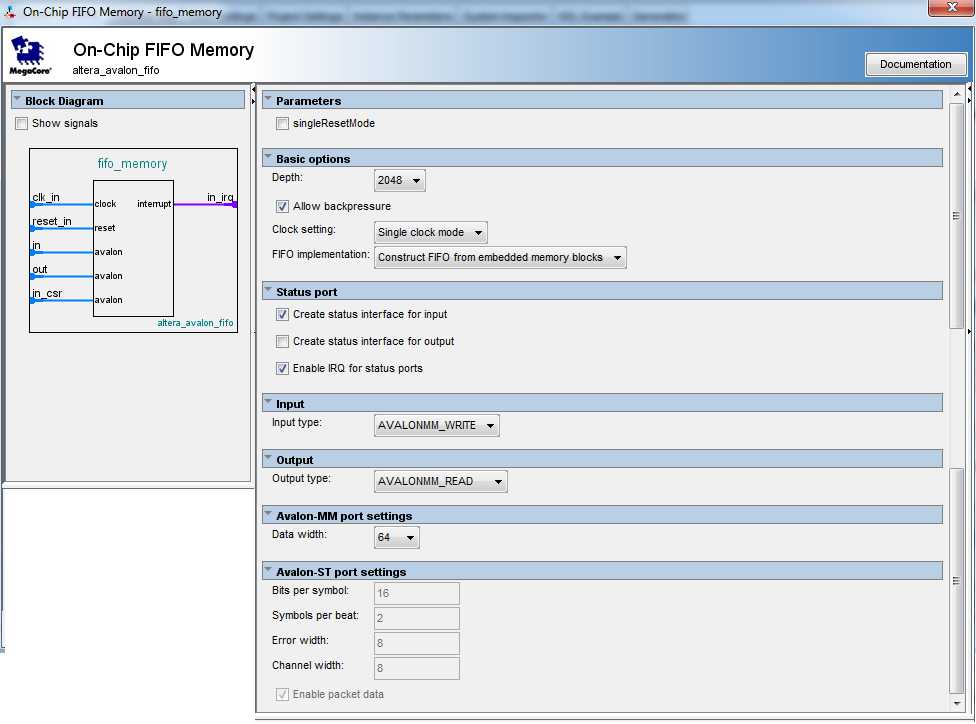Click the fifo_memory label in block diagram
This screenshot has width=976, height=724.
tap(132, 164)
